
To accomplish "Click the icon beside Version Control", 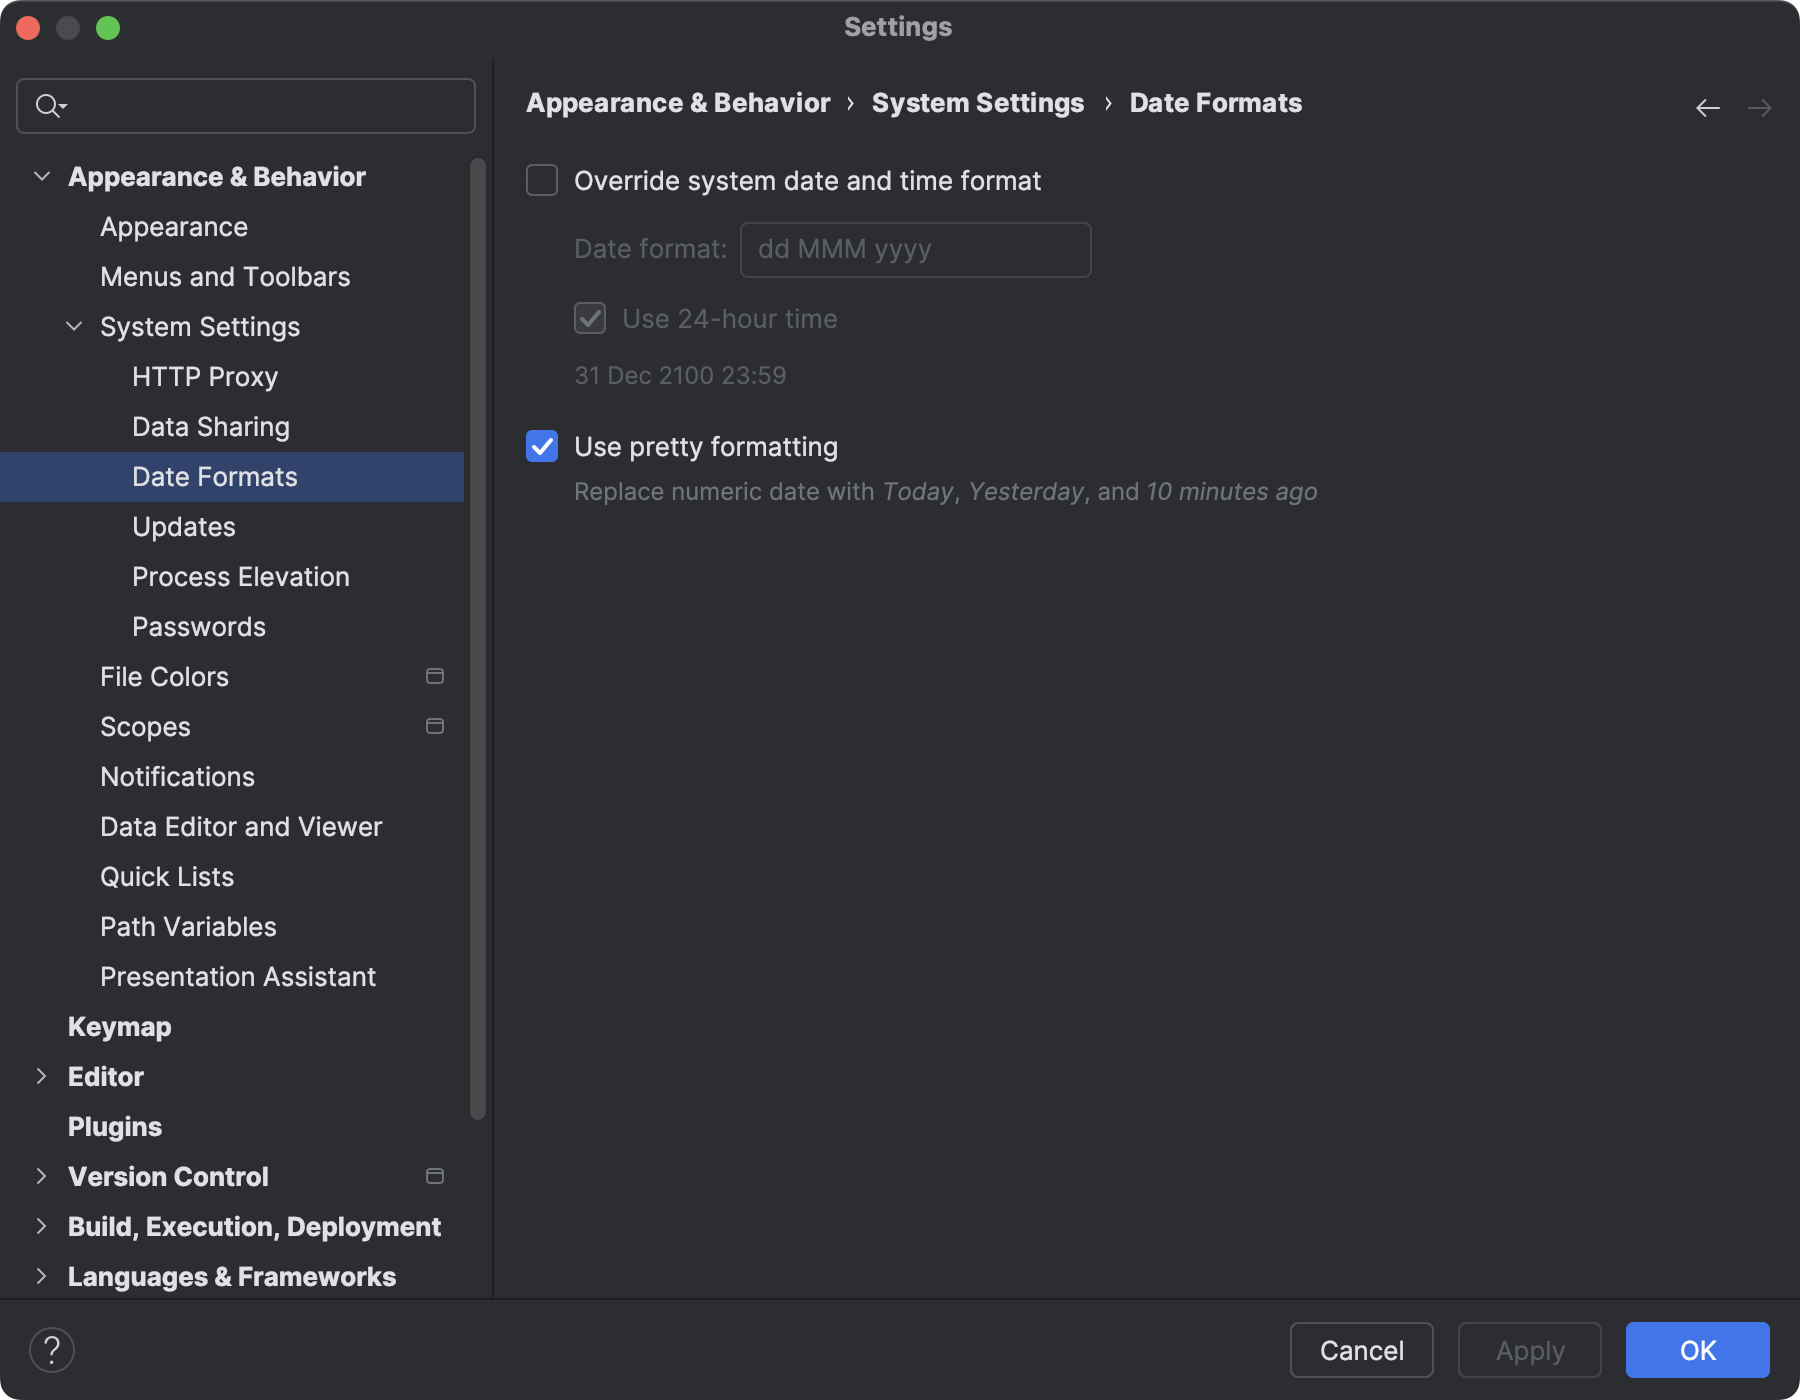I will (435, 1176).
